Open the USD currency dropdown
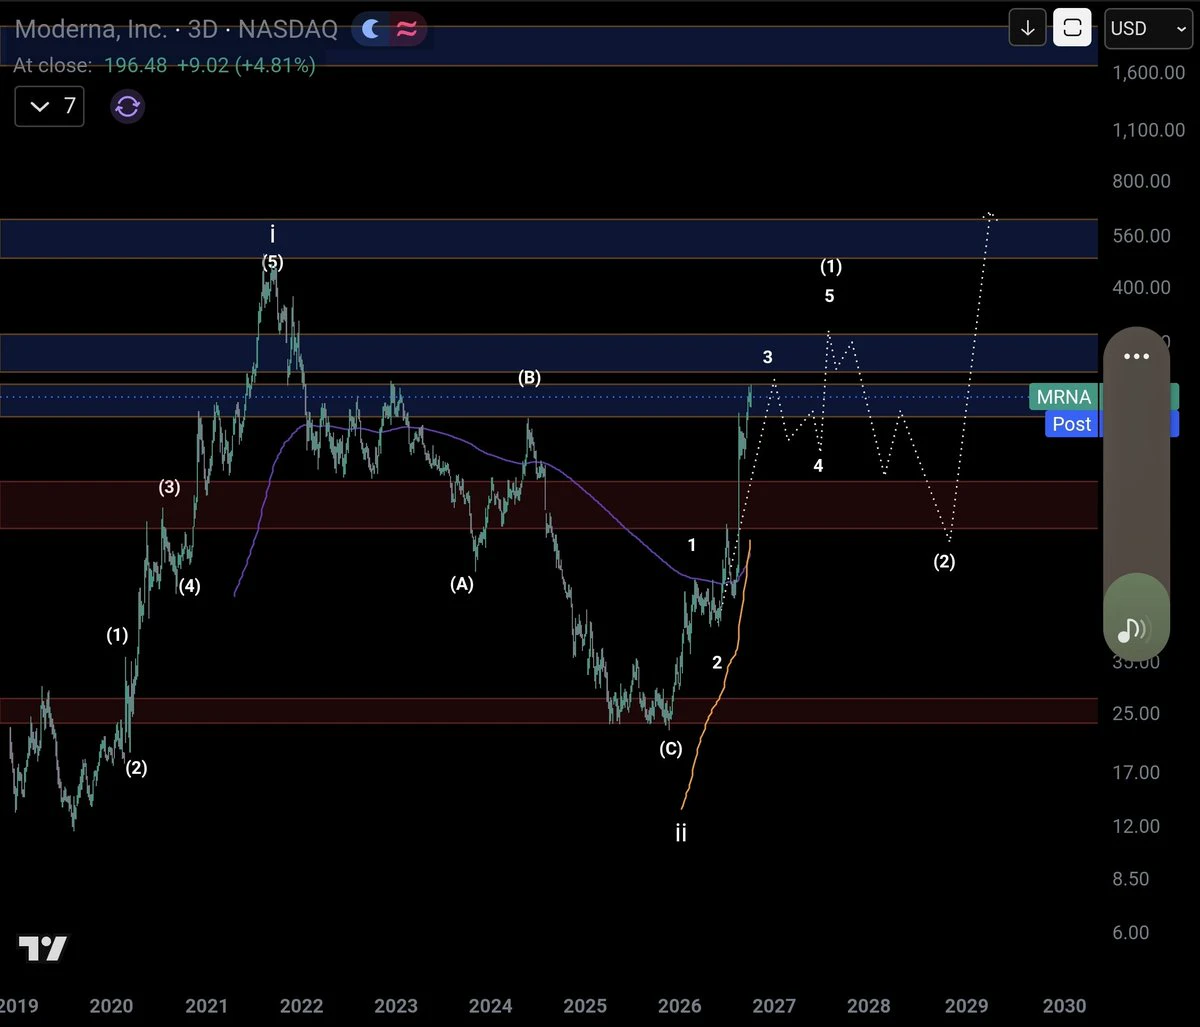 1148,29
